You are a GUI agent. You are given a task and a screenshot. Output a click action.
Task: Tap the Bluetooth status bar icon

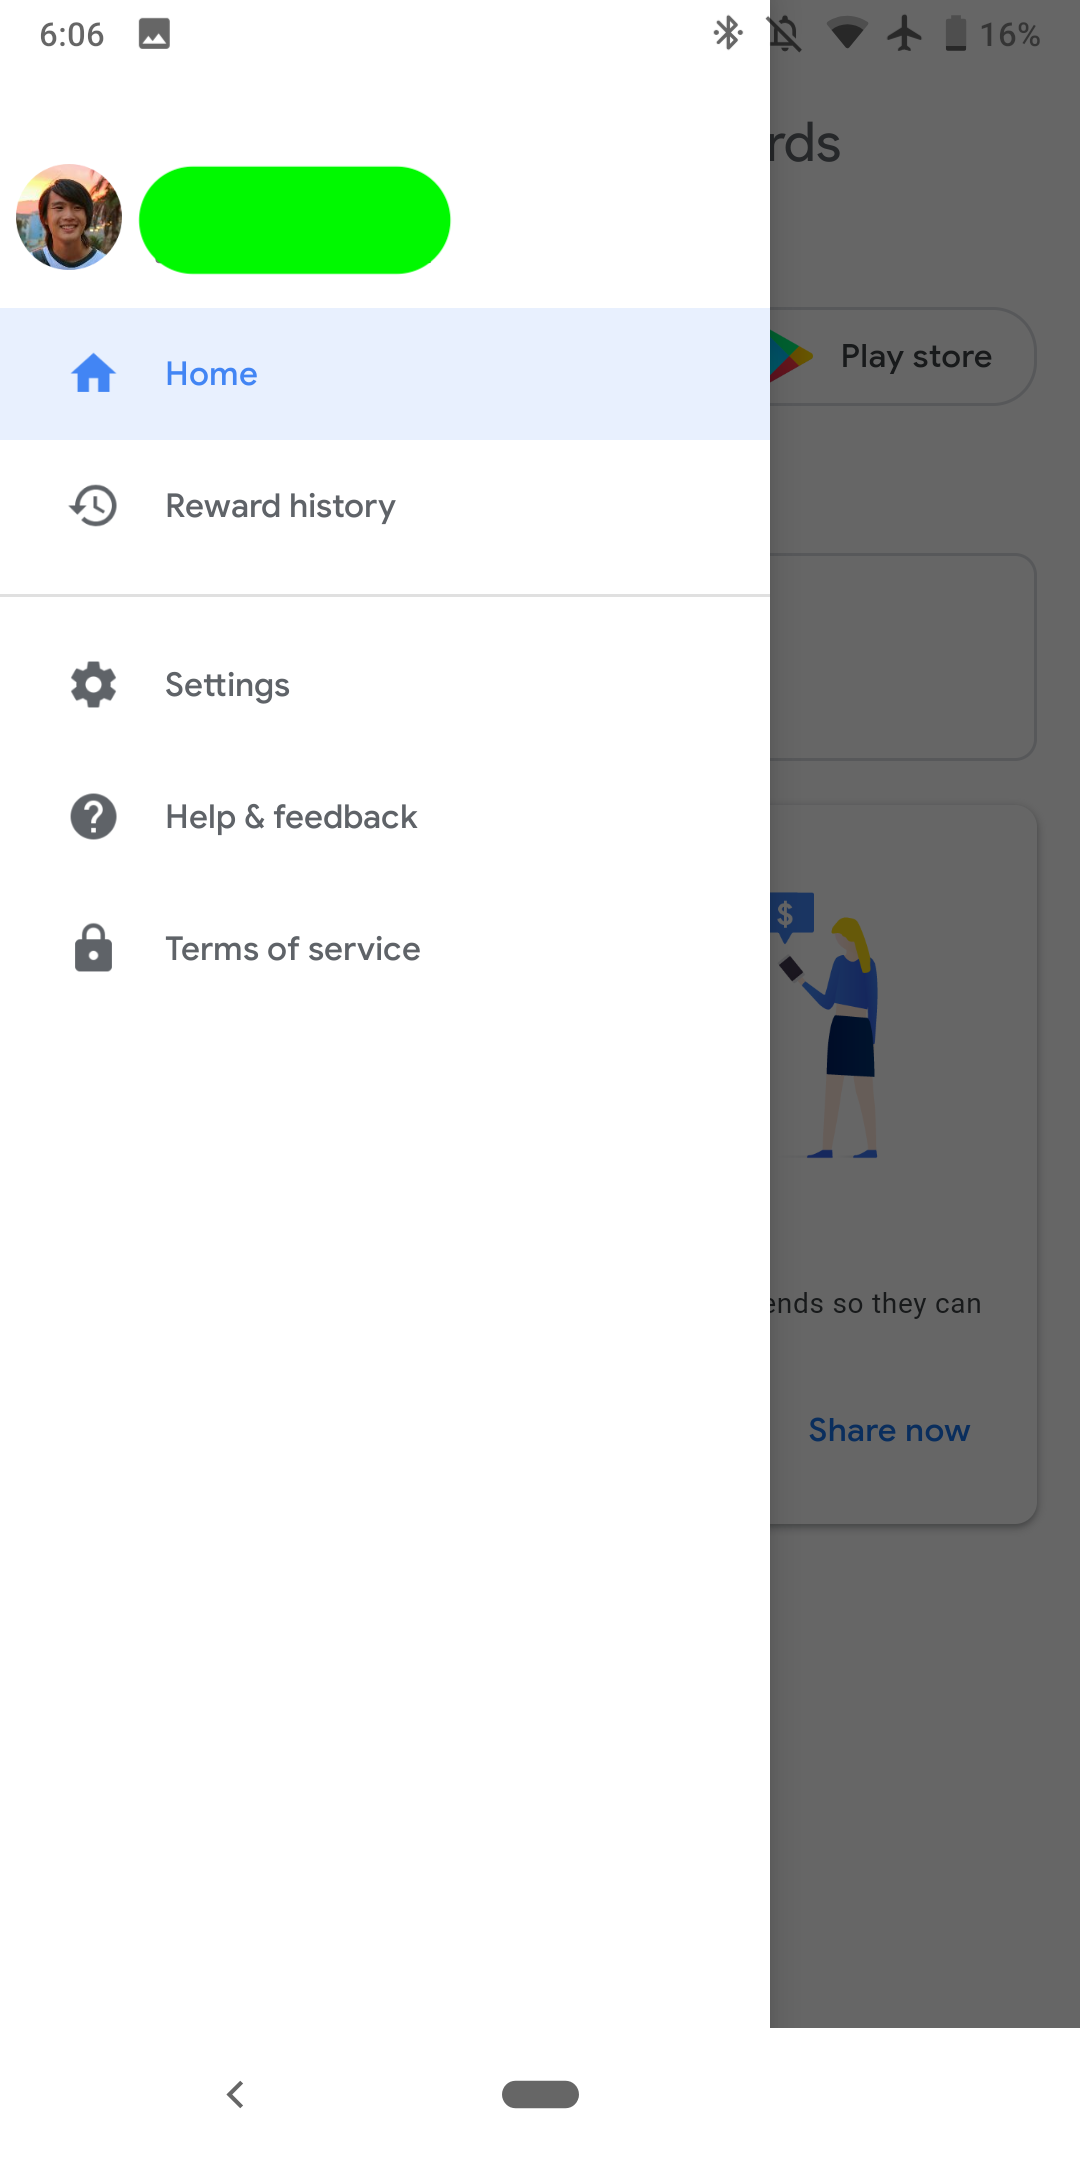click(727, 34)
